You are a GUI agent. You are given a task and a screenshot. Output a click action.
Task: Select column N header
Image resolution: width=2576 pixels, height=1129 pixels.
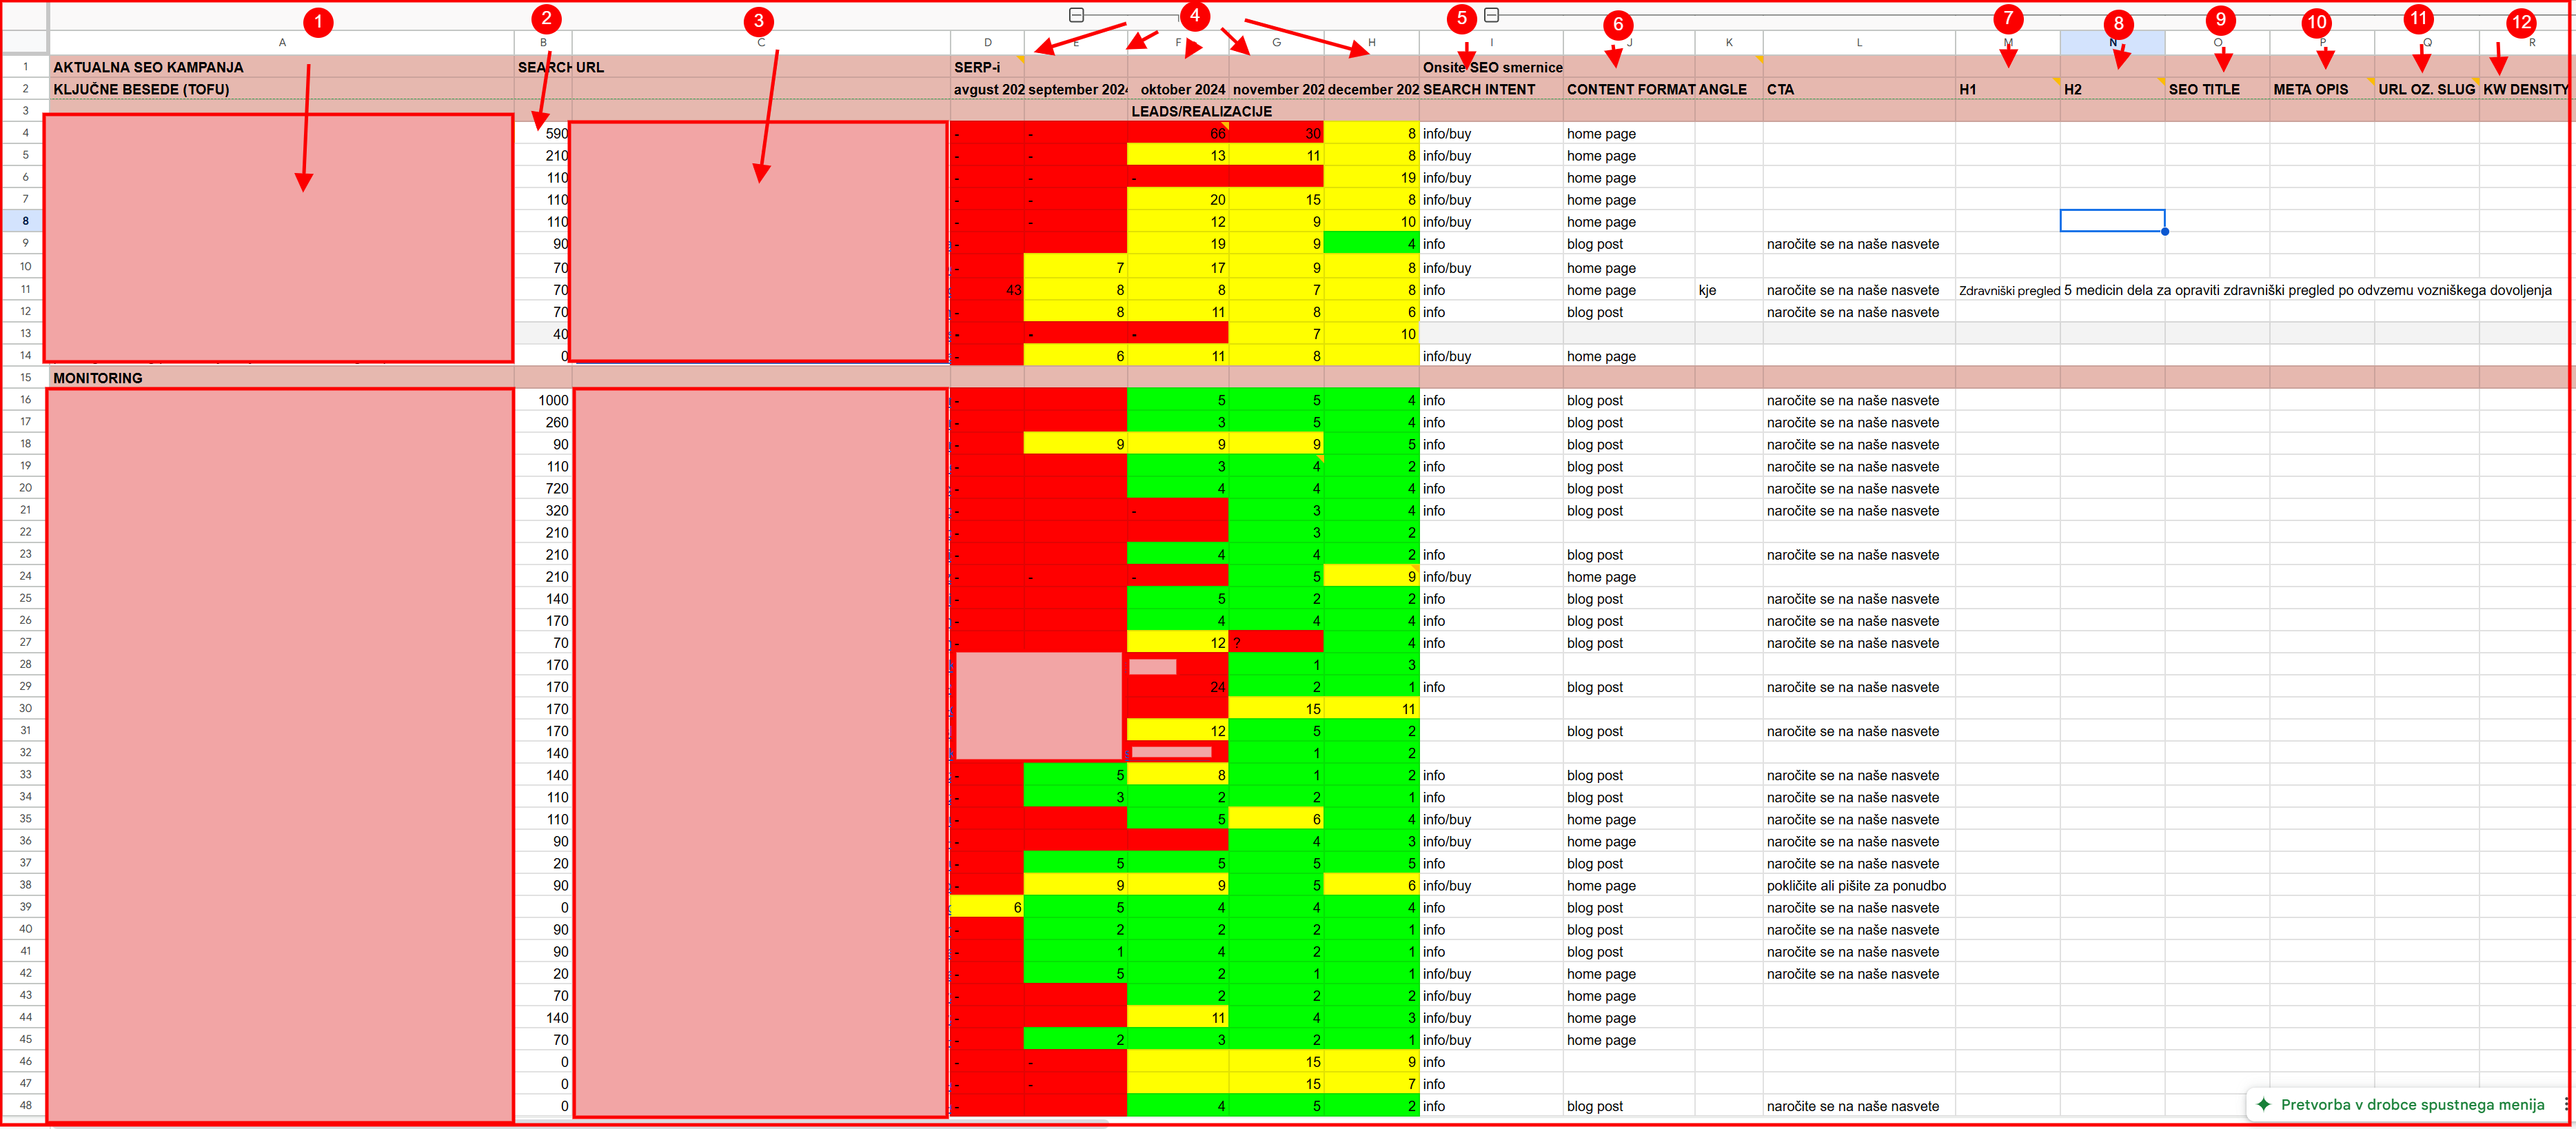(2112, 42)
